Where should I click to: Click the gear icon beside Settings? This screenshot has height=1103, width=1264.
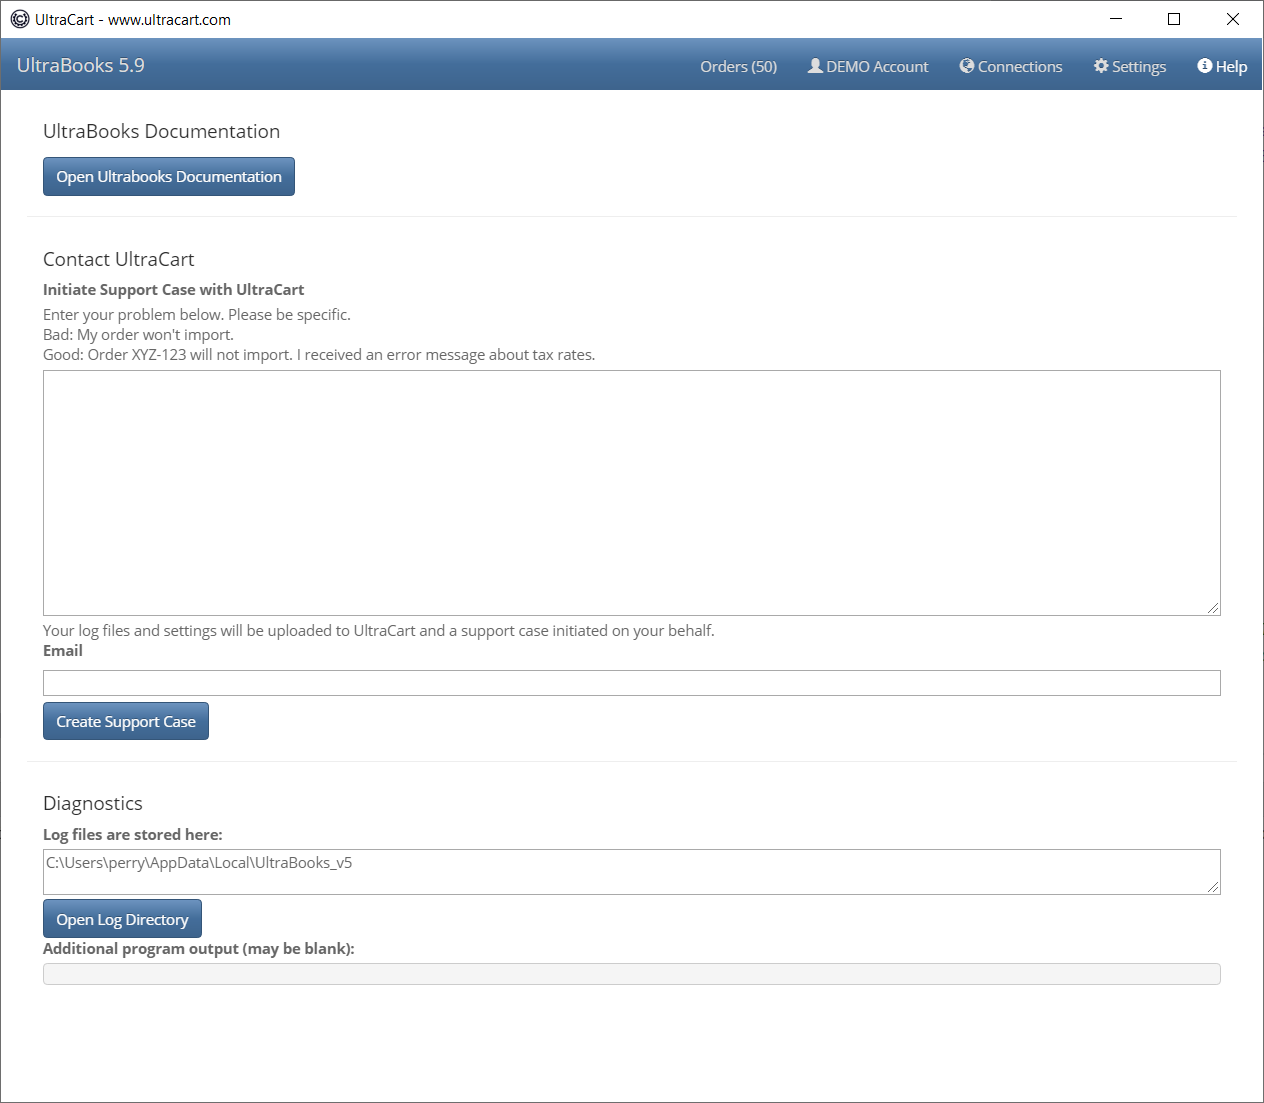tap(1101, 65)
